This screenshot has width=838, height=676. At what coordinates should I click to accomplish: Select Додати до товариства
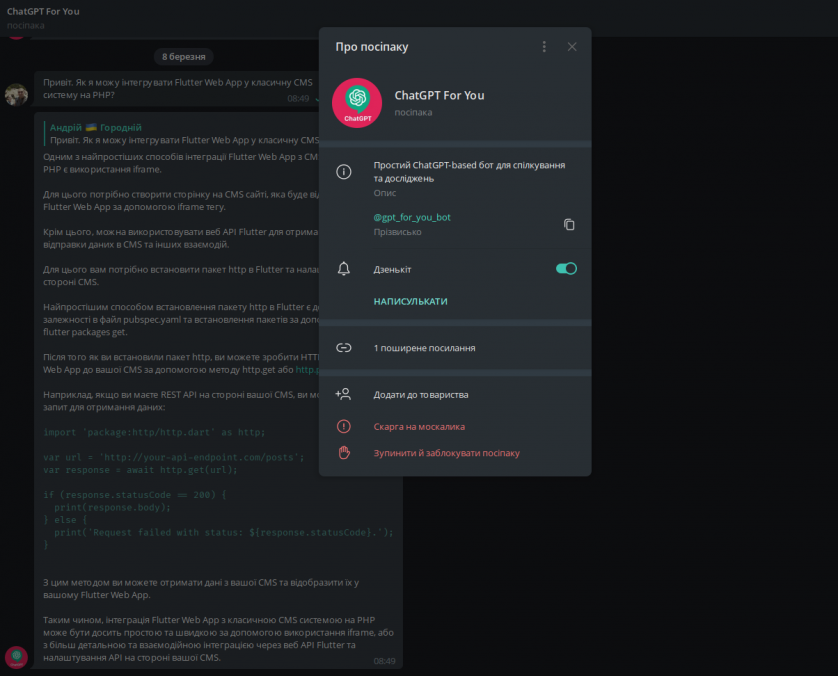coord(421,395)
